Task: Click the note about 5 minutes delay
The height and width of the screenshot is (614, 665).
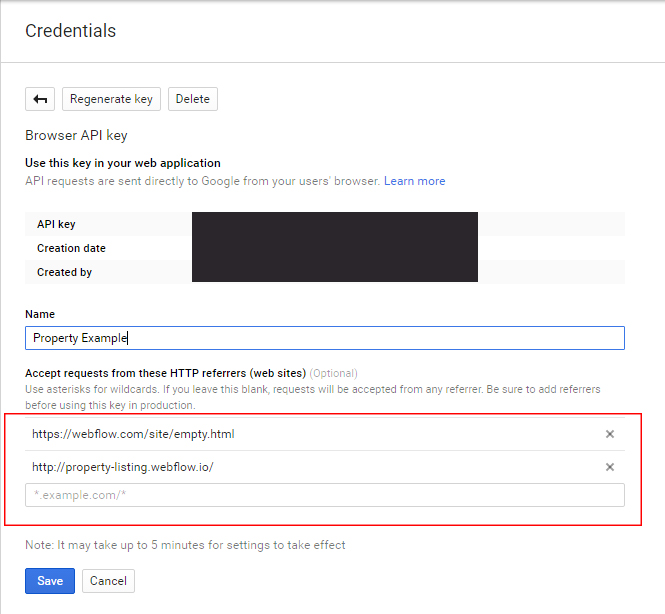Action: click(x=185, y=545)
